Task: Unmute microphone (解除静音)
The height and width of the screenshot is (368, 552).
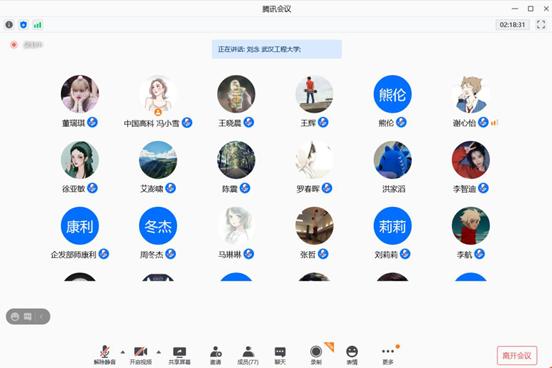Action: point(105,355)
